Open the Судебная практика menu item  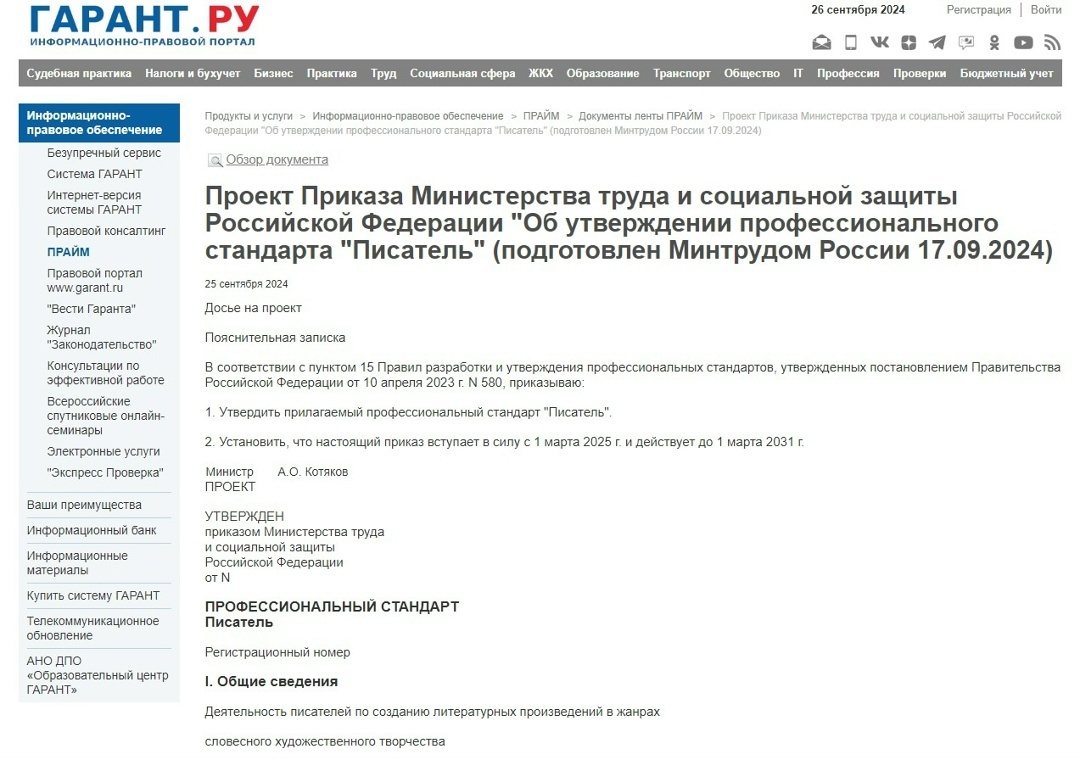pos(79,73)
